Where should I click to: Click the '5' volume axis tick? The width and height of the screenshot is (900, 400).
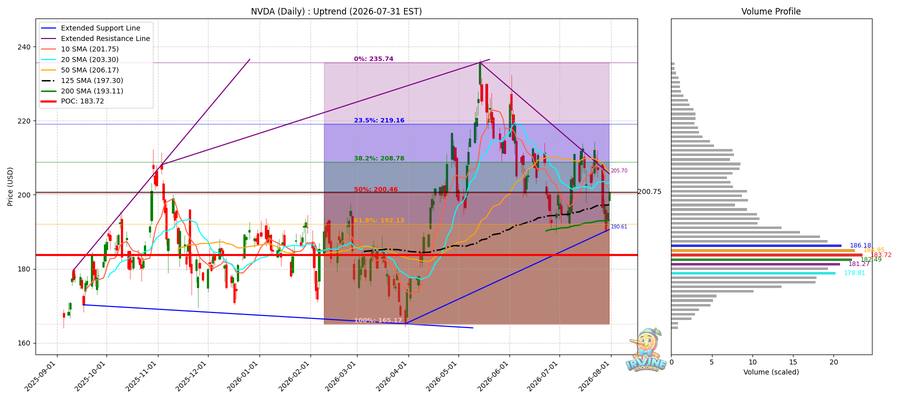712,362
